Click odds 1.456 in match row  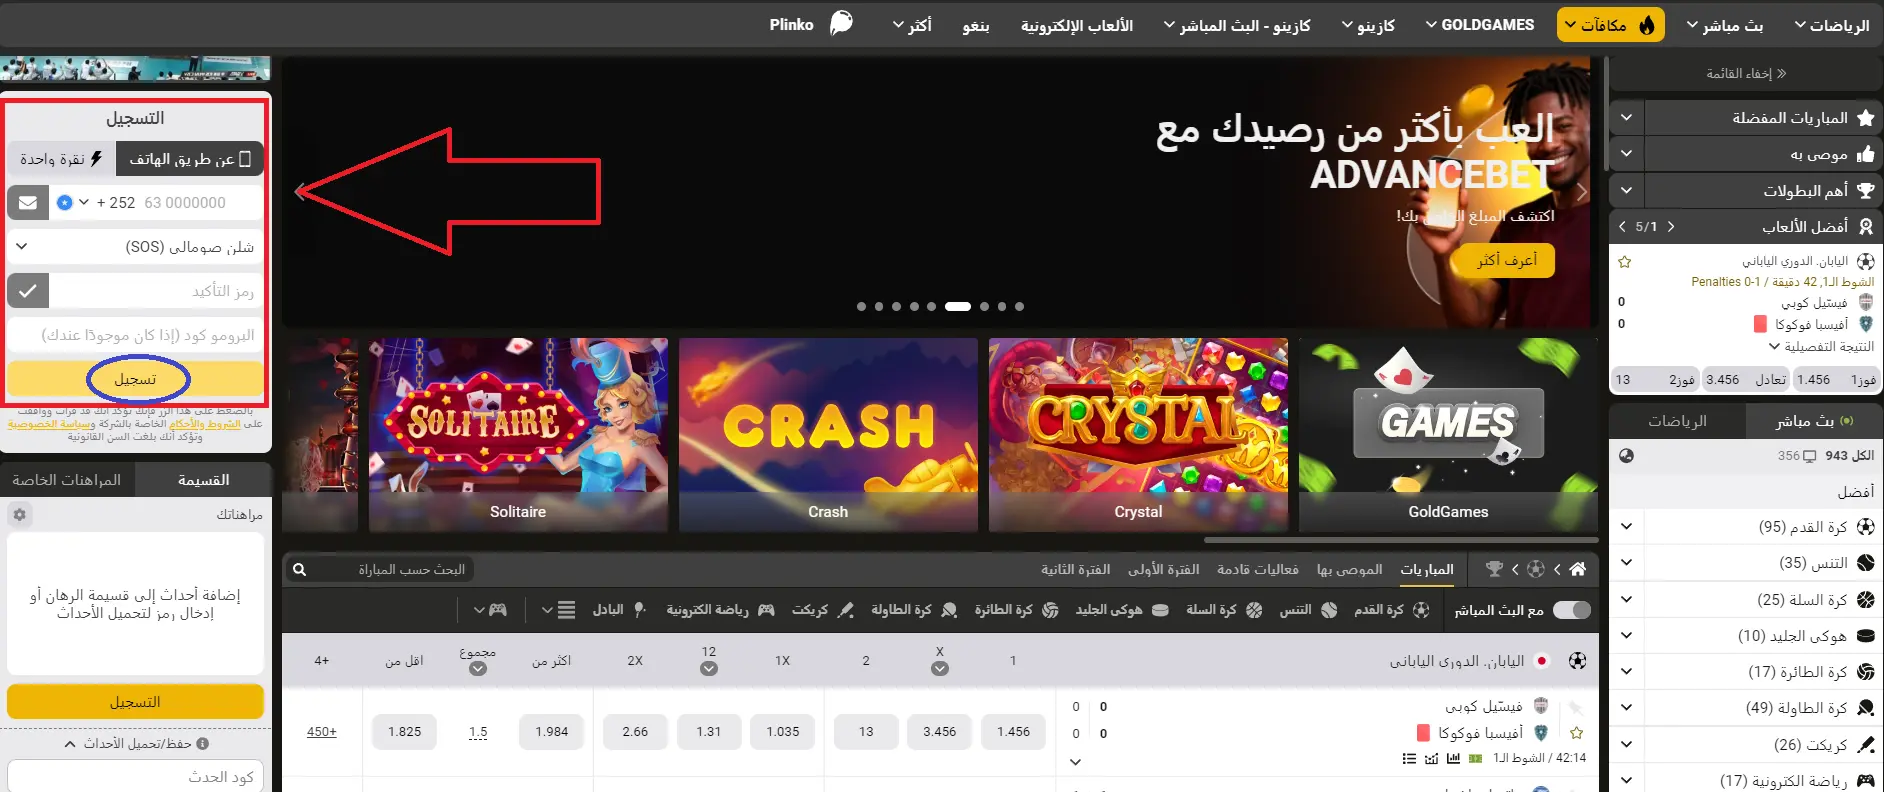[x=1013, y=732]
